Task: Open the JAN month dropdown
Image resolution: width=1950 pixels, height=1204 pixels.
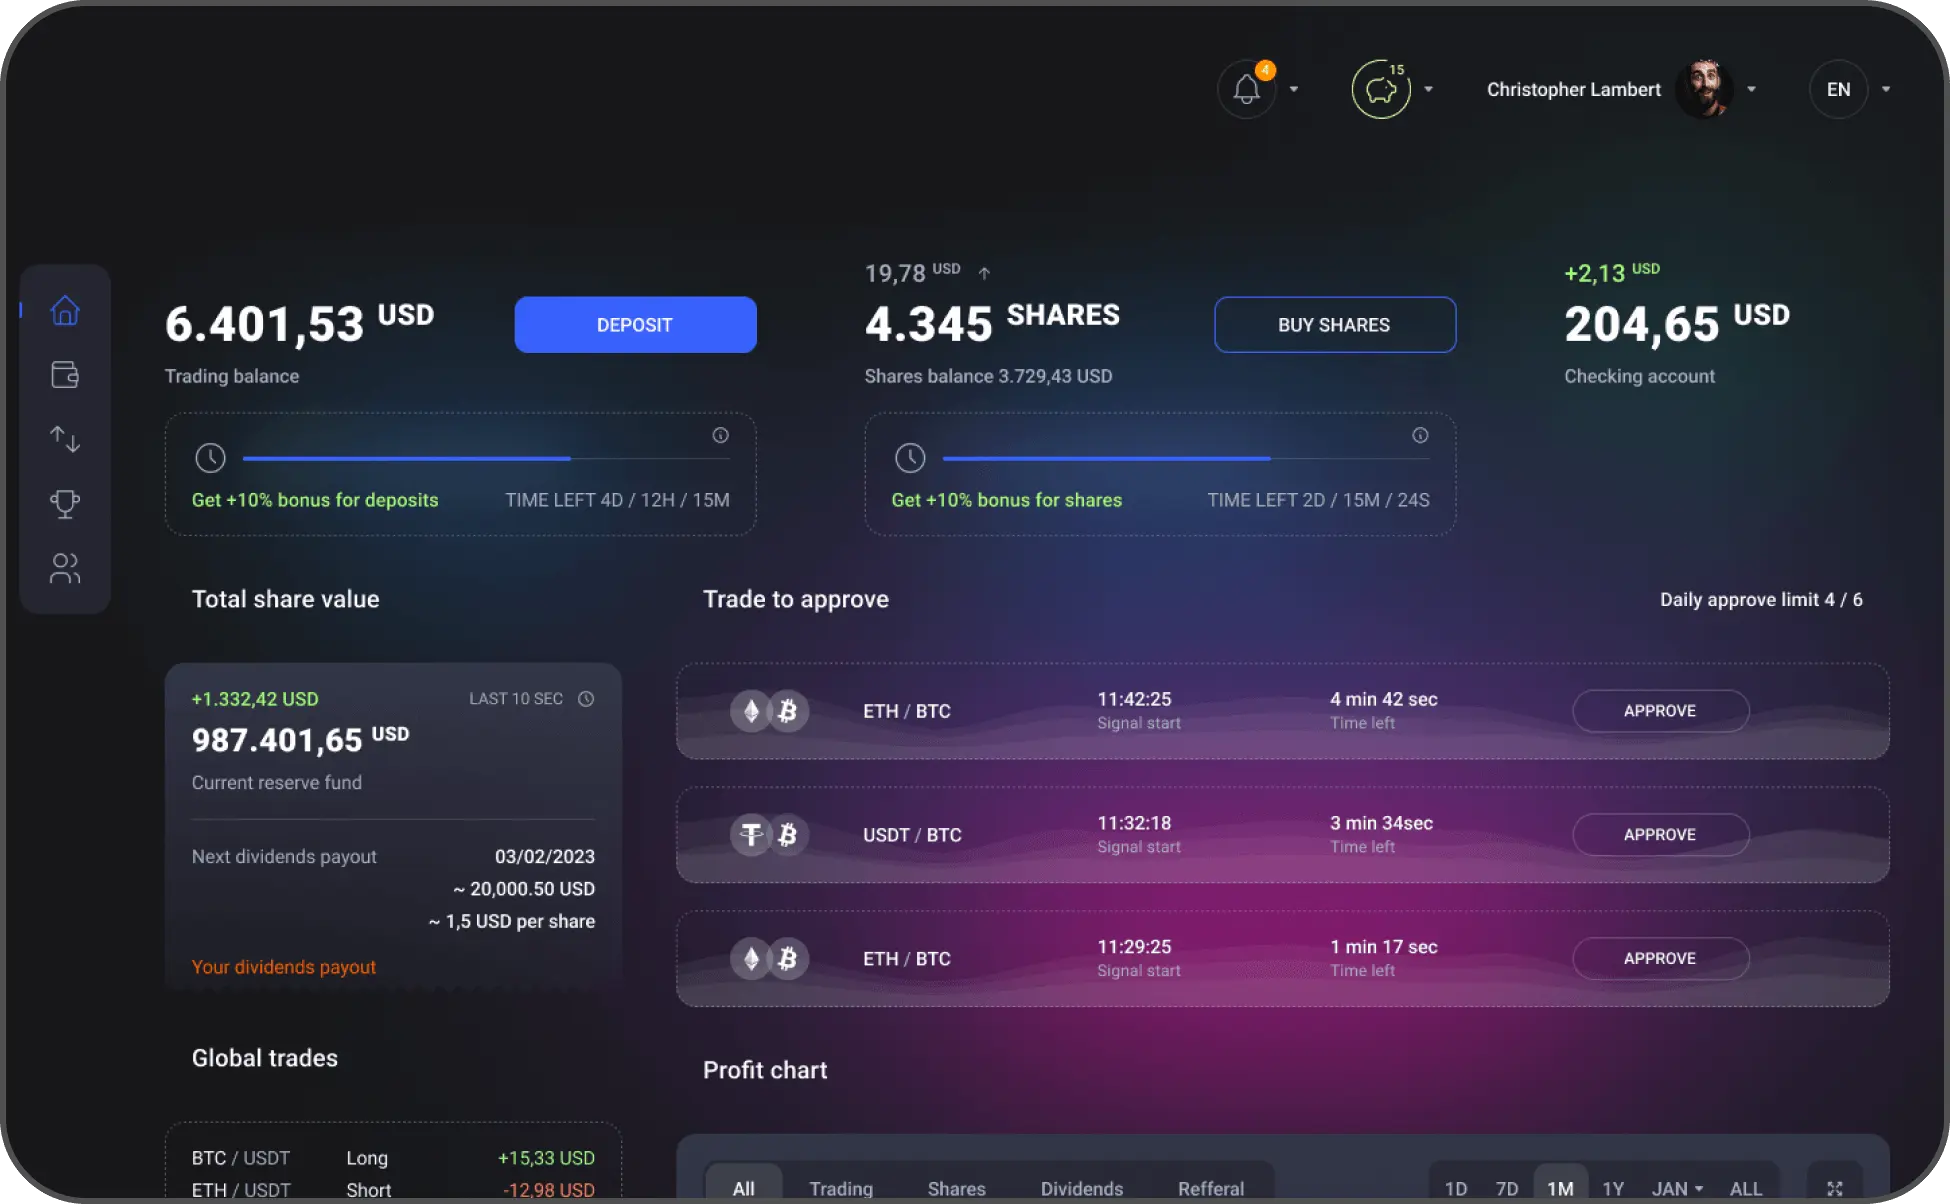Action: pos(1677,1188)
